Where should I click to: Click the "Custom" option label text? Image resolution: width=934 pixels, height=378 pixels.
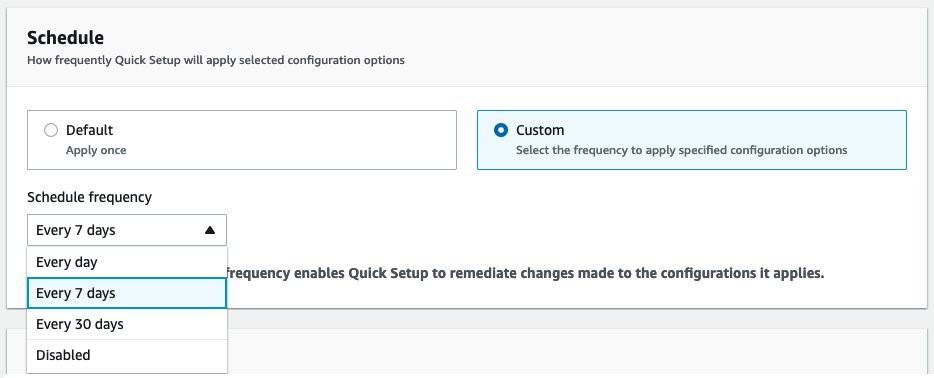click(540, 130)
